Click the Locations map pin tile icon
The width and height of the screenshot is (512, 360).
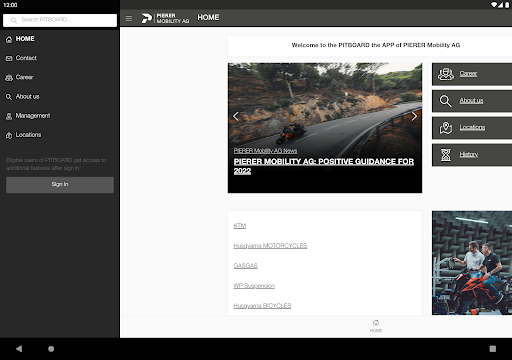coord(446,128)
